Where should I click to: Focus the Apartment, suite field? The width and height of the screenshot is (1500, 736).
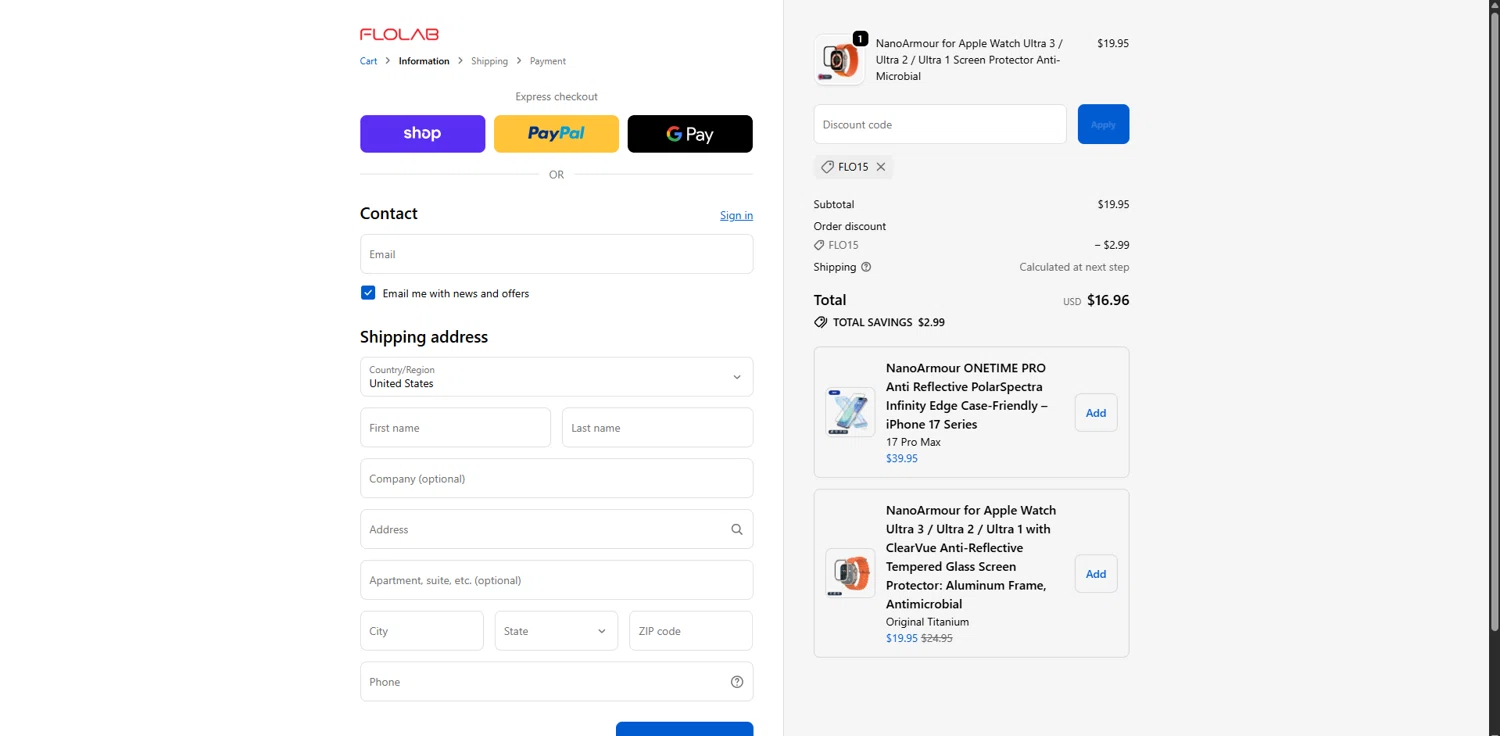pyautogui.click(x=556, y=580)
